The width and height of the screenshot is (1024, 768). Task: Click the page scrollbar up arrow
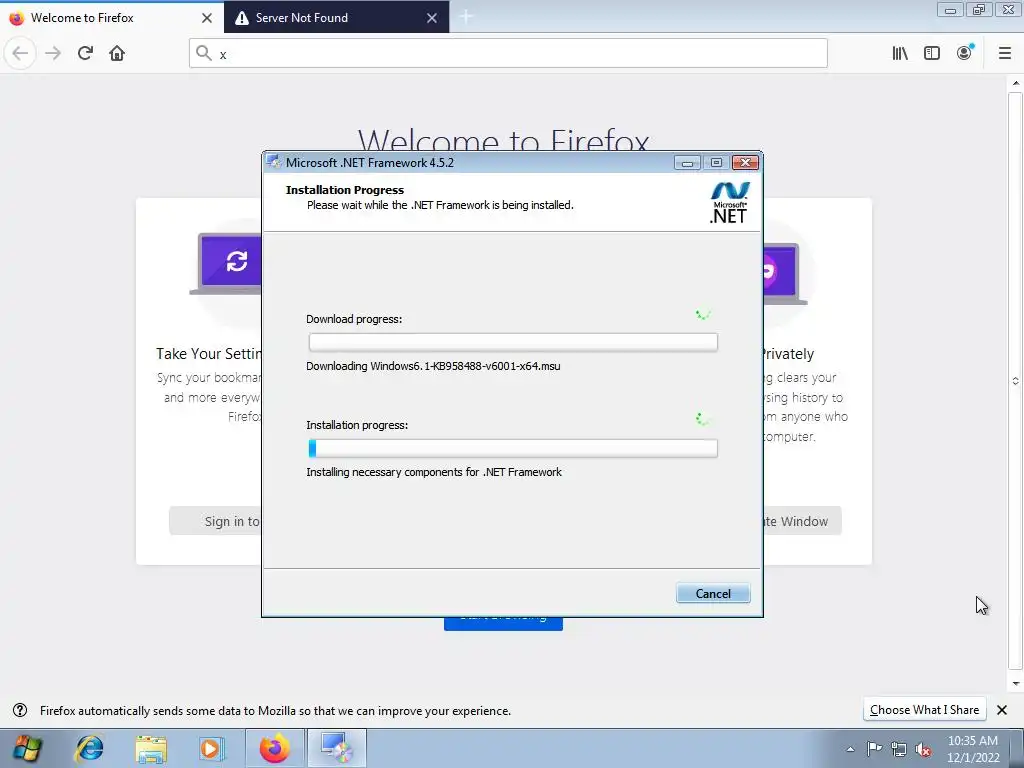coord(1016,82)
